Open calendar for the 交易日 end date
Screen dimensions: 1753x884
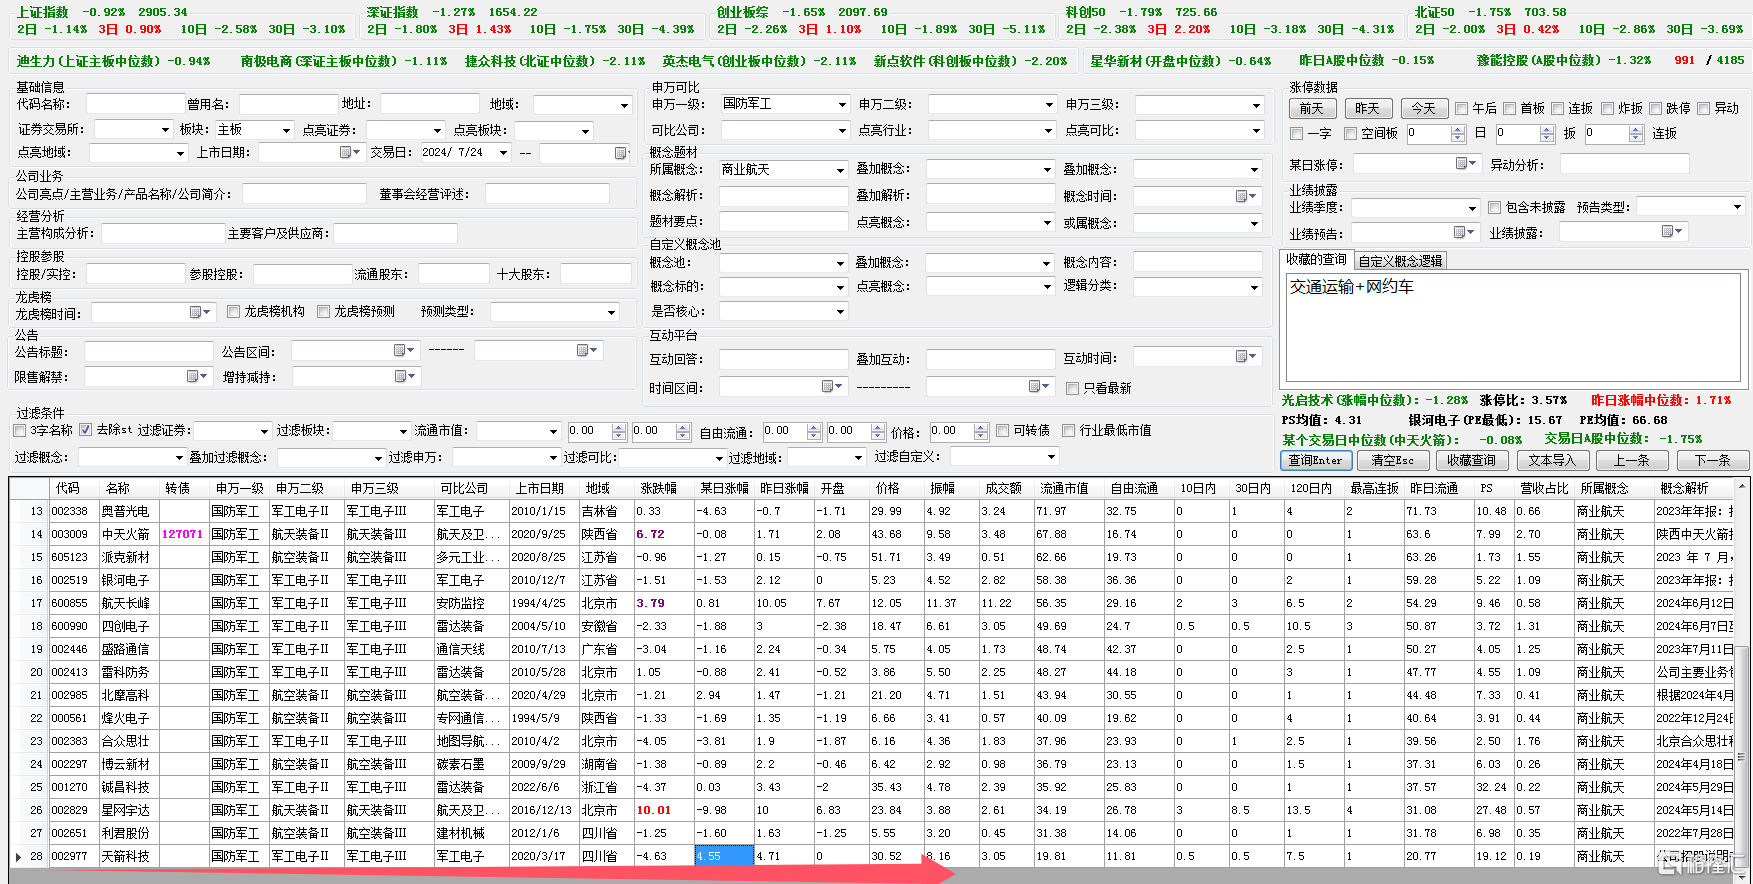point(623,153)
